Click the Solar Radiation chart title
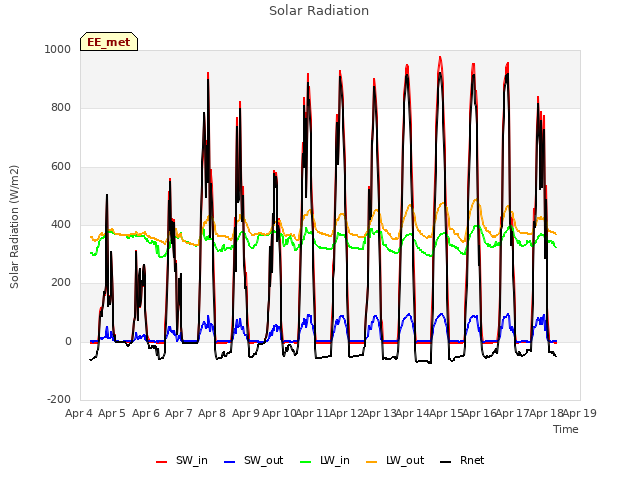Image resolution: width=640 pixels, height=480 pixels. pyautogui.click(x=319, y=11)
